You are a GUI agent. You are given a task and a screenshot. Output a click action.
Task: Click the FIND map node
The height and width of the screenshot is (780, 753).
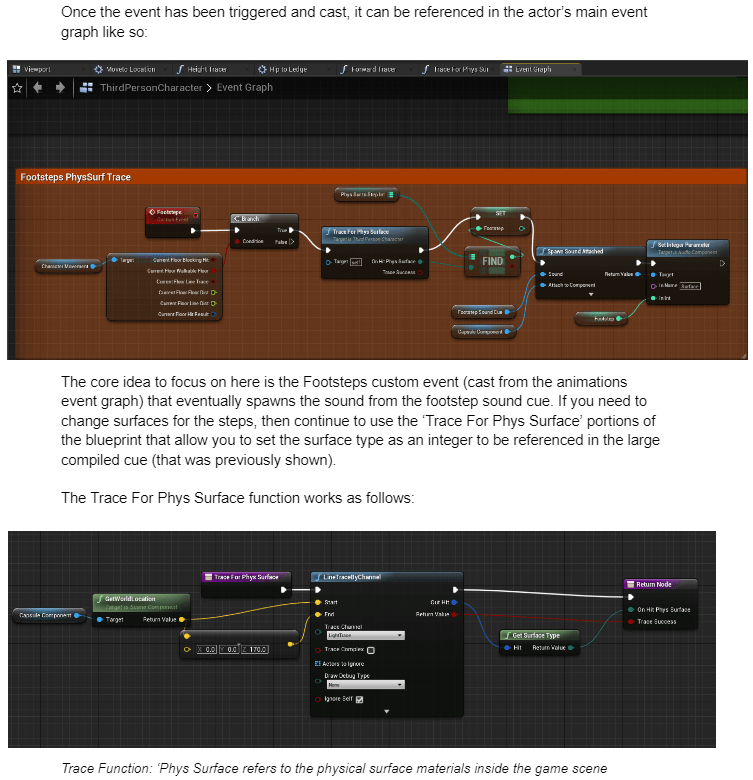coord(492,261)
